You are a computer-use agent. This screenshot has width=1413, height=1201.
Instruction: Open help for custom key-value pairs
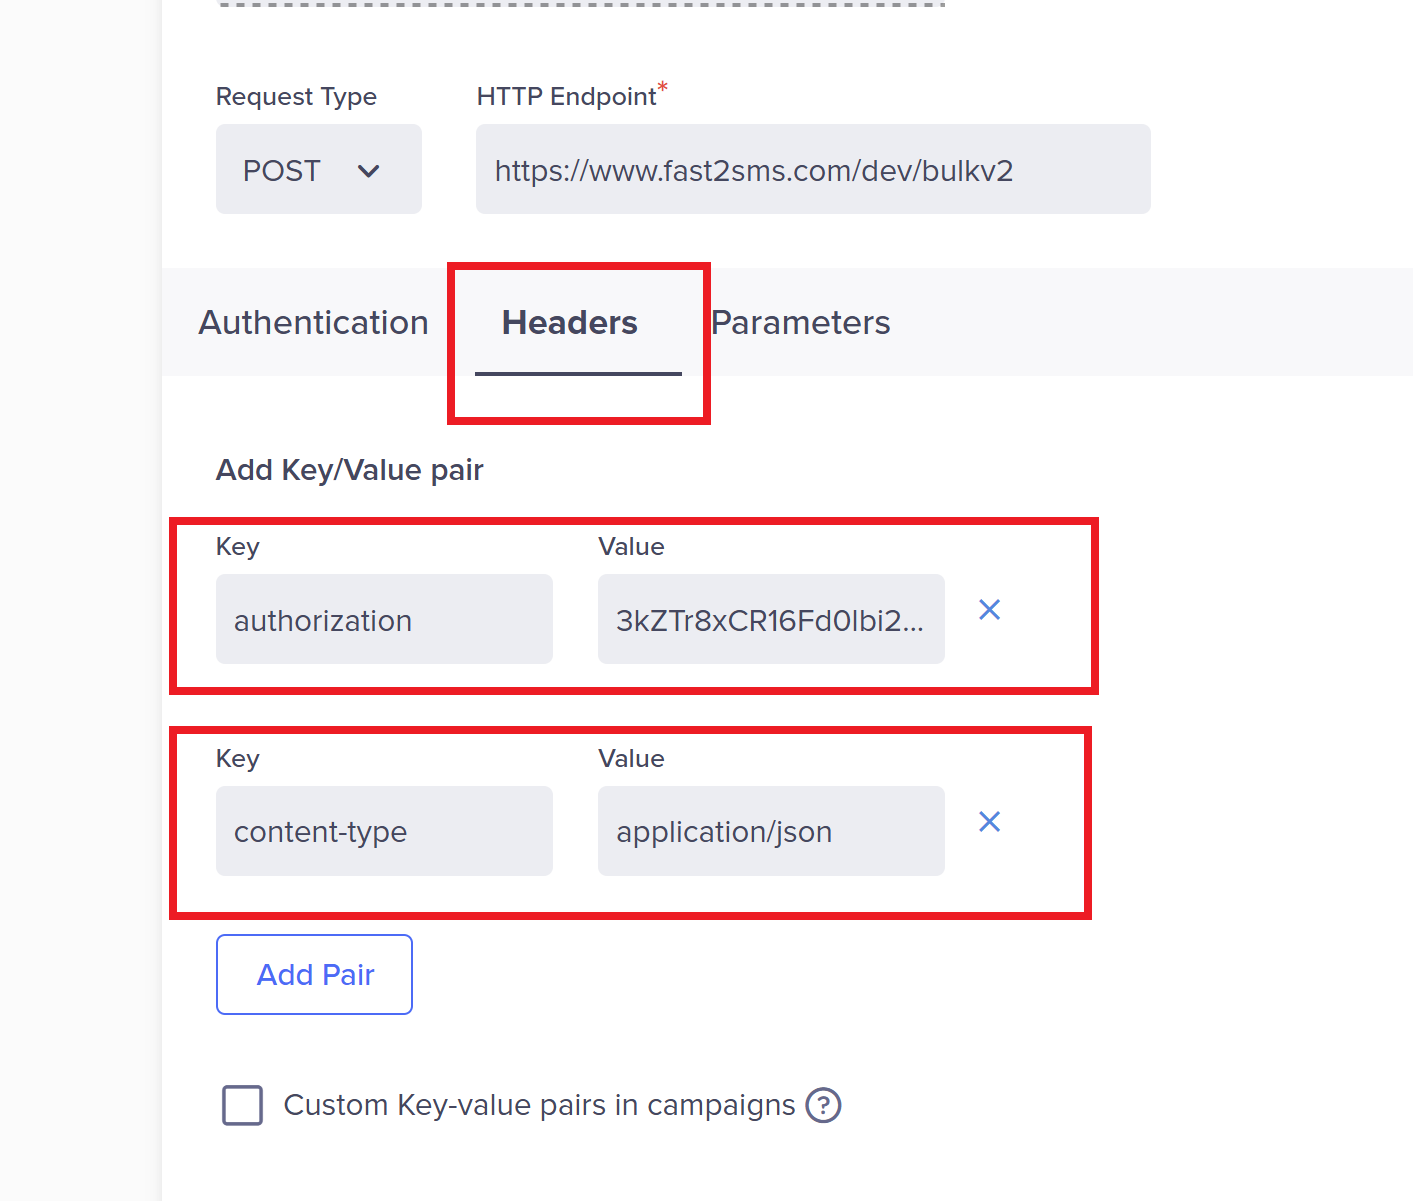pyautogui.click(x=823, y=1105)
